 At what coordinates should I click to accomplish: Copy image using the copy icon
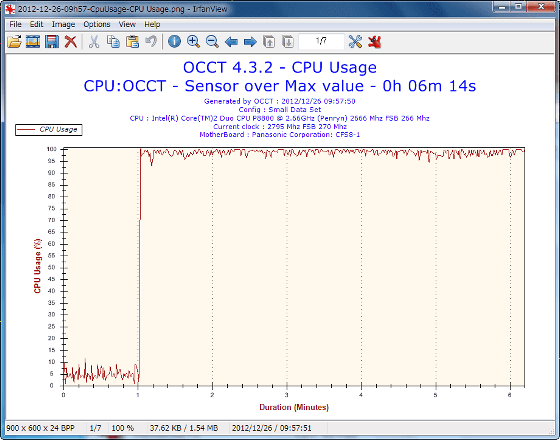(113, 42)
